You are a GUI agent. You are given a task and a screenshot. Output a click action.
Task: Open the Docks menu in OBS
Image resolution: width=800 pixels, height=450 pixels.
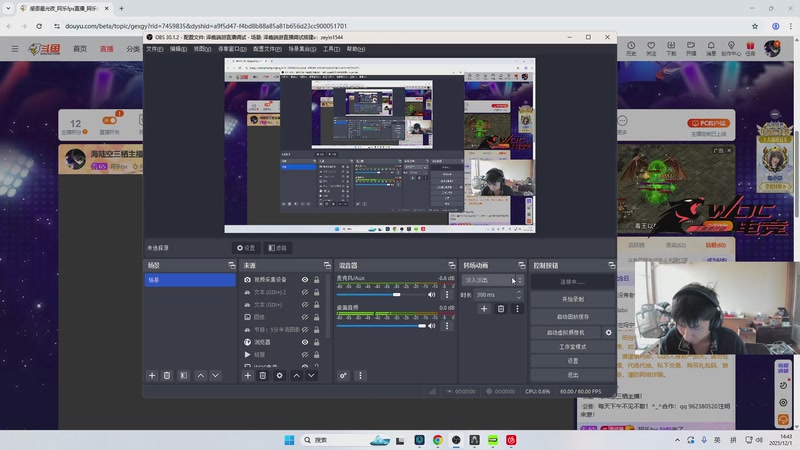pos(232,49)
